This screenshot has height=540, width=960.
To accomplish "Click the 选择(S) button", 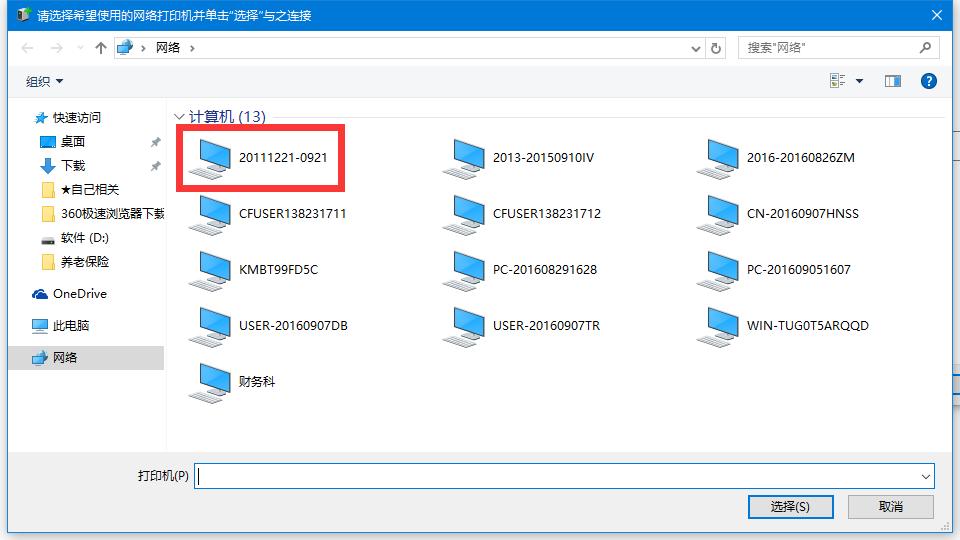I will tap(790, 507).
